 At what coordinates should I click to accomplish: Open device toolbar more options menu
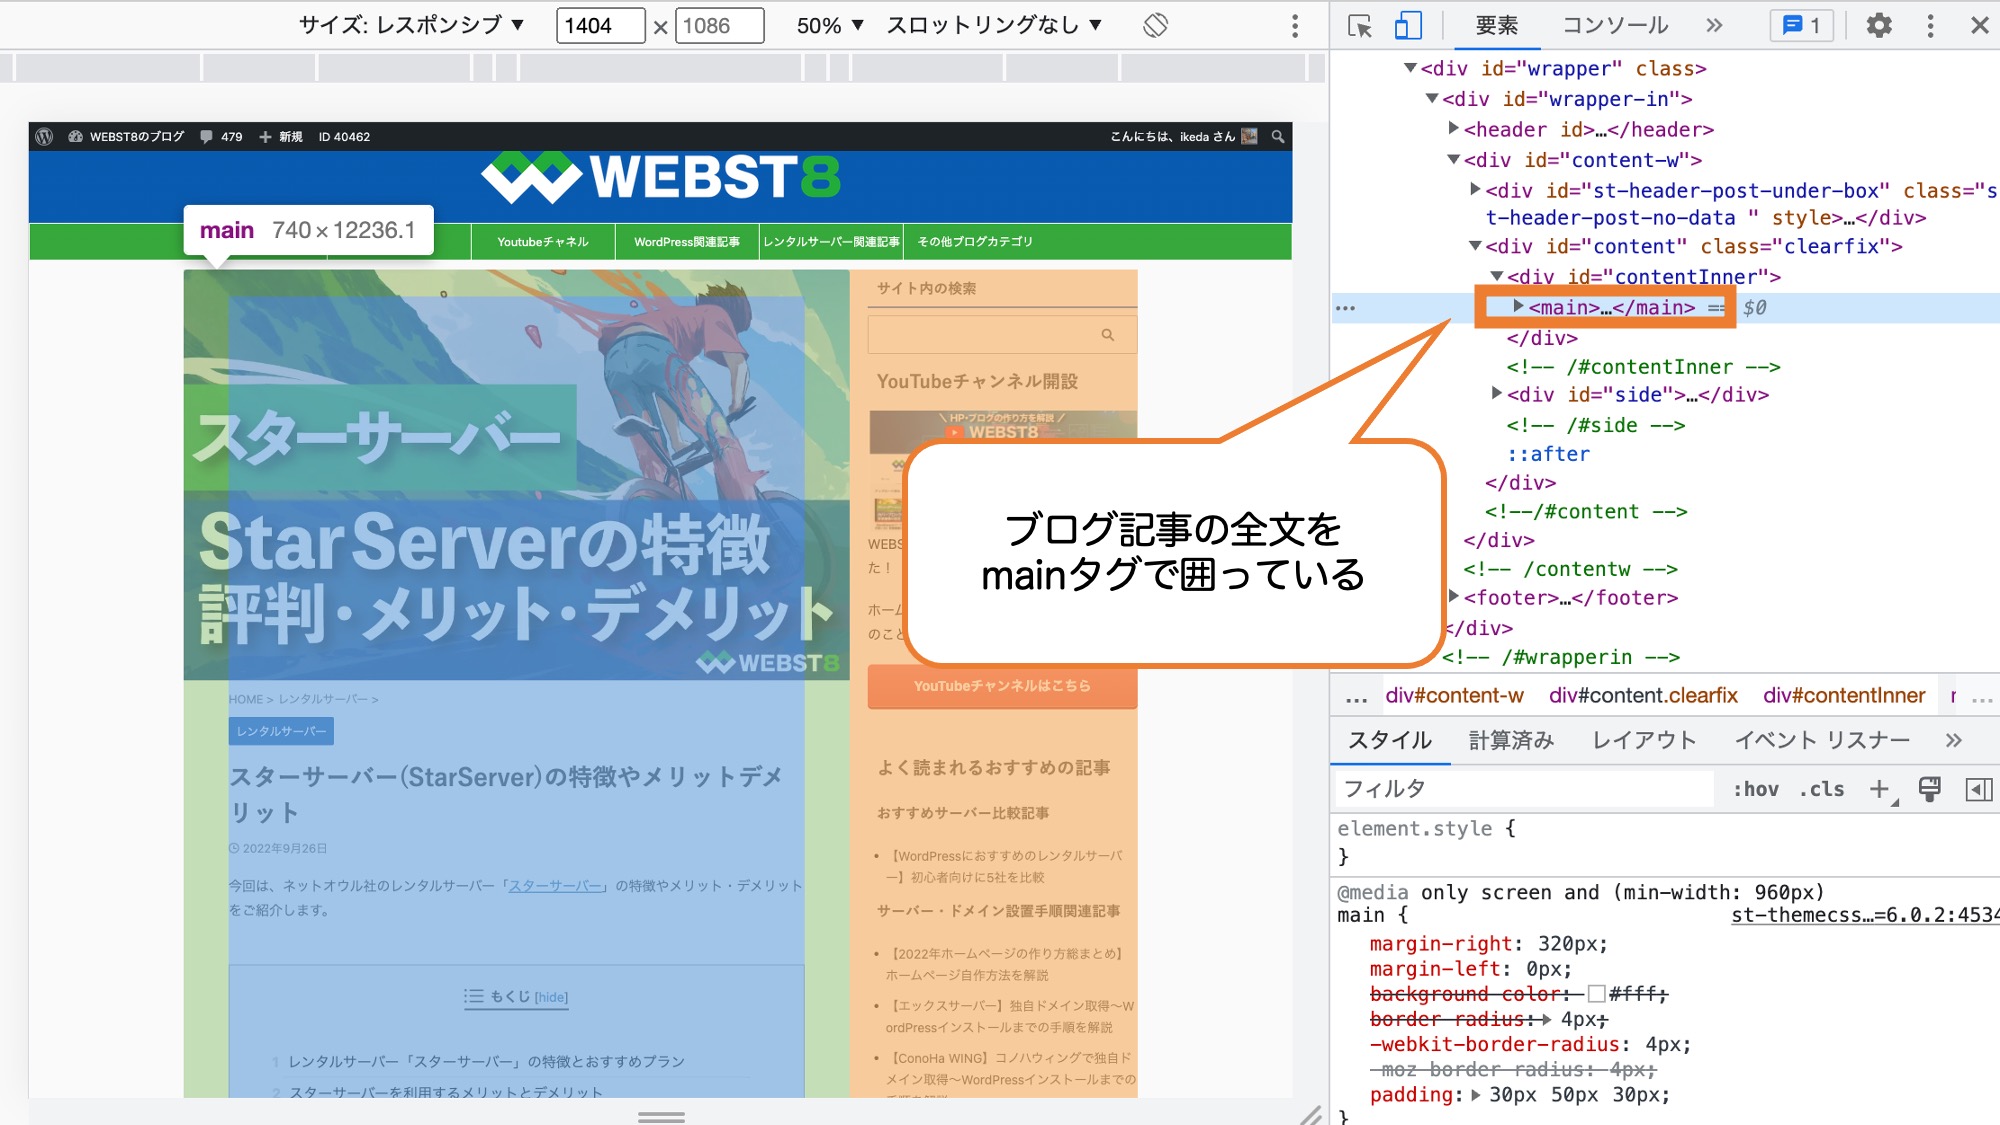click(x=1295, y=26)
